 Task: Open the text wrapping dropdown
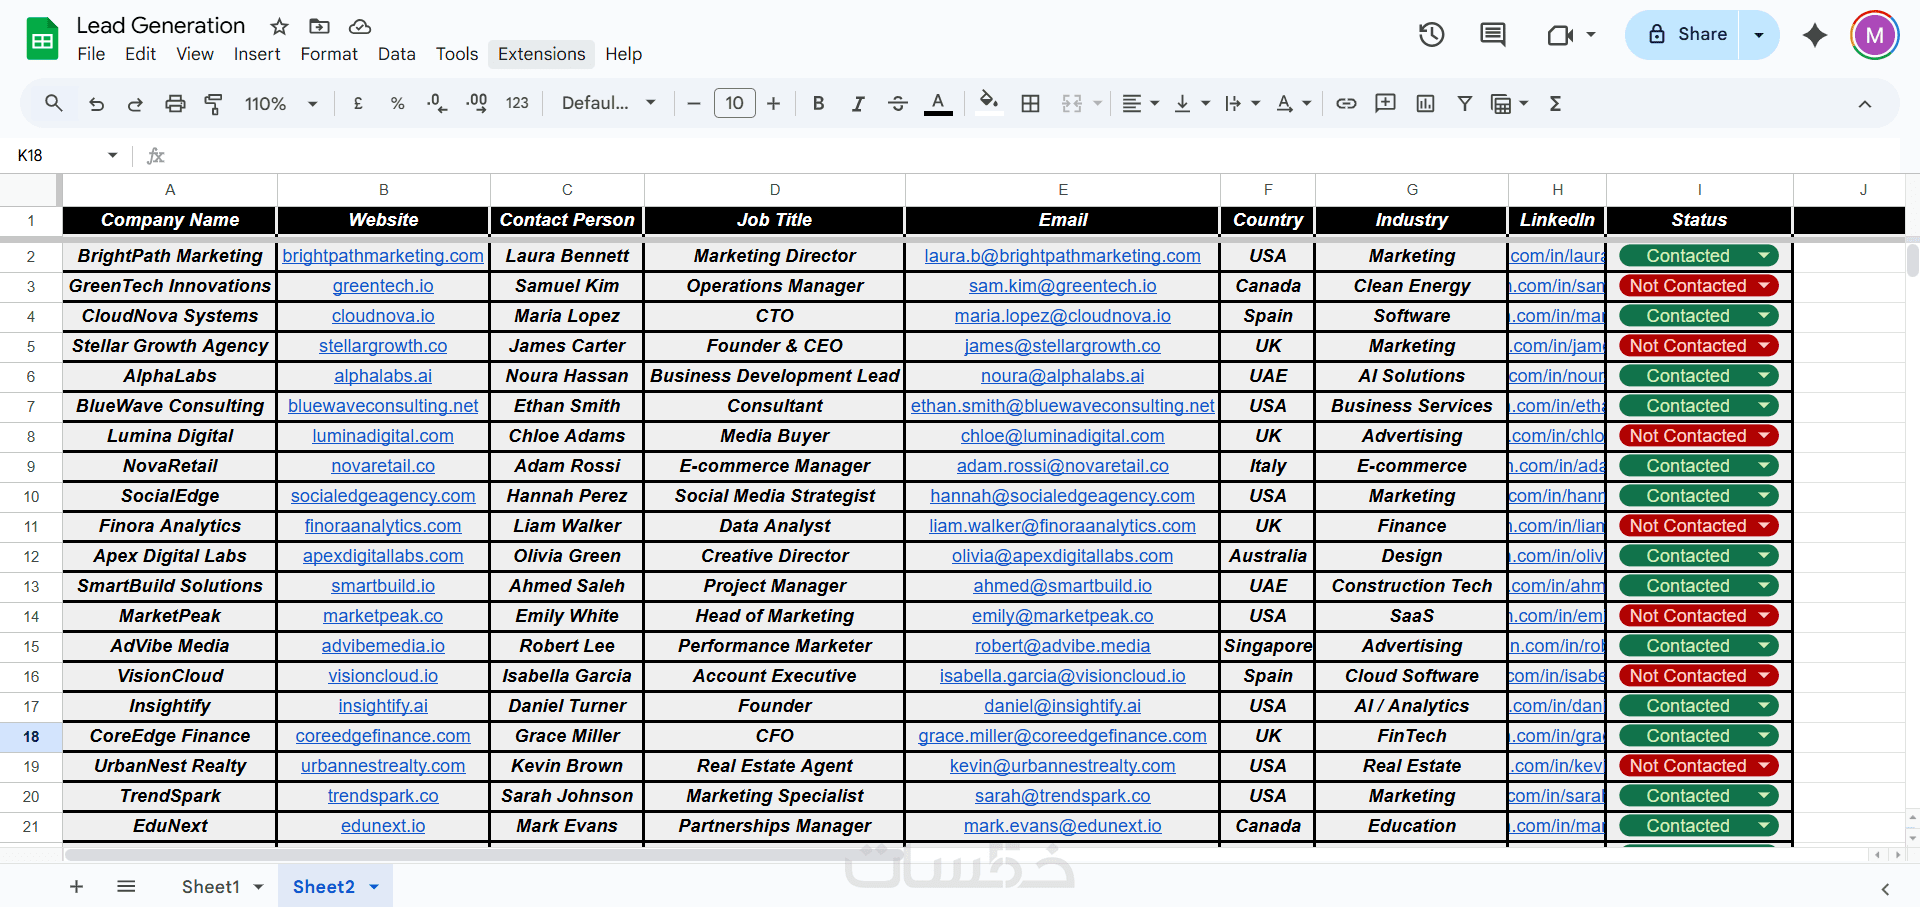pos(1242,103)
